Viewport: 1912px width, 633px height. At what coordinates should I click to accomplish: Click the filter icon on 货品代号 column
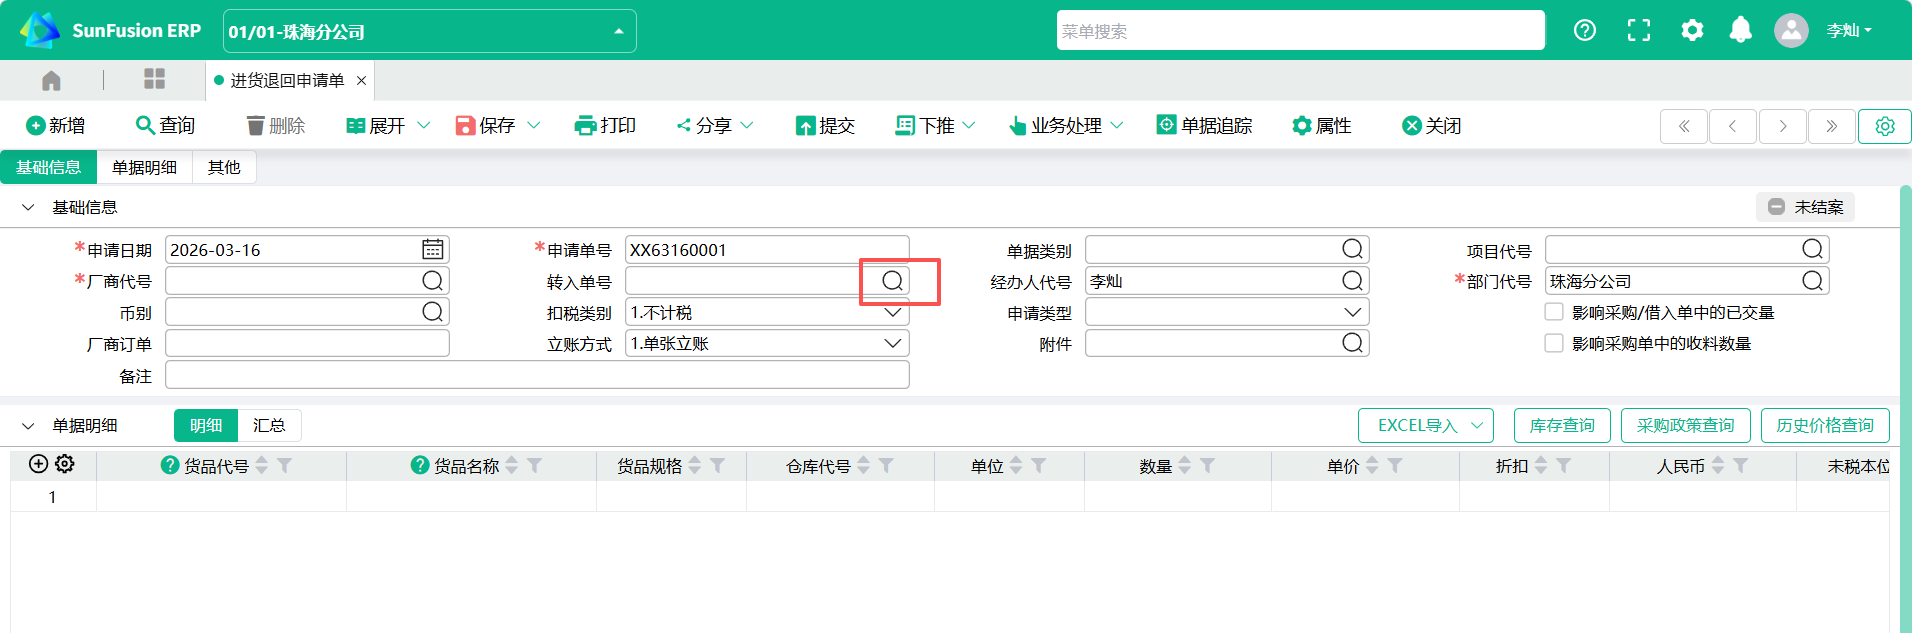[285, 466]
